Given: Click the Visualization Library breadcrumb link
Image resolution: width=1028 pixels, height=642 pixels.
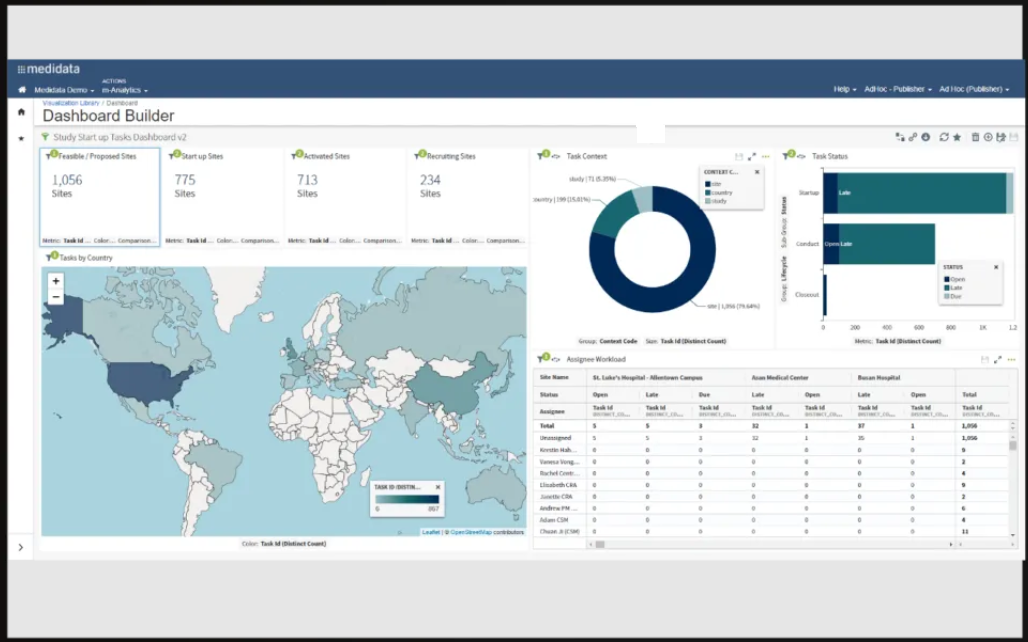Looking at the screenshot, I should click(71, 102).
